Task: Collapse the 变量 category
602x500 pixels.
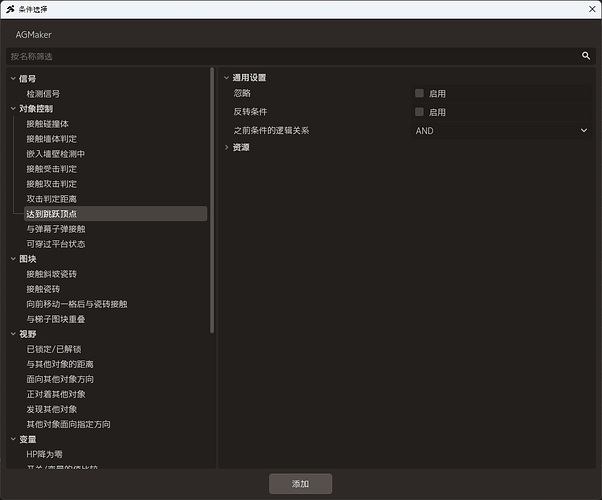Action: [x=13, y=439]
